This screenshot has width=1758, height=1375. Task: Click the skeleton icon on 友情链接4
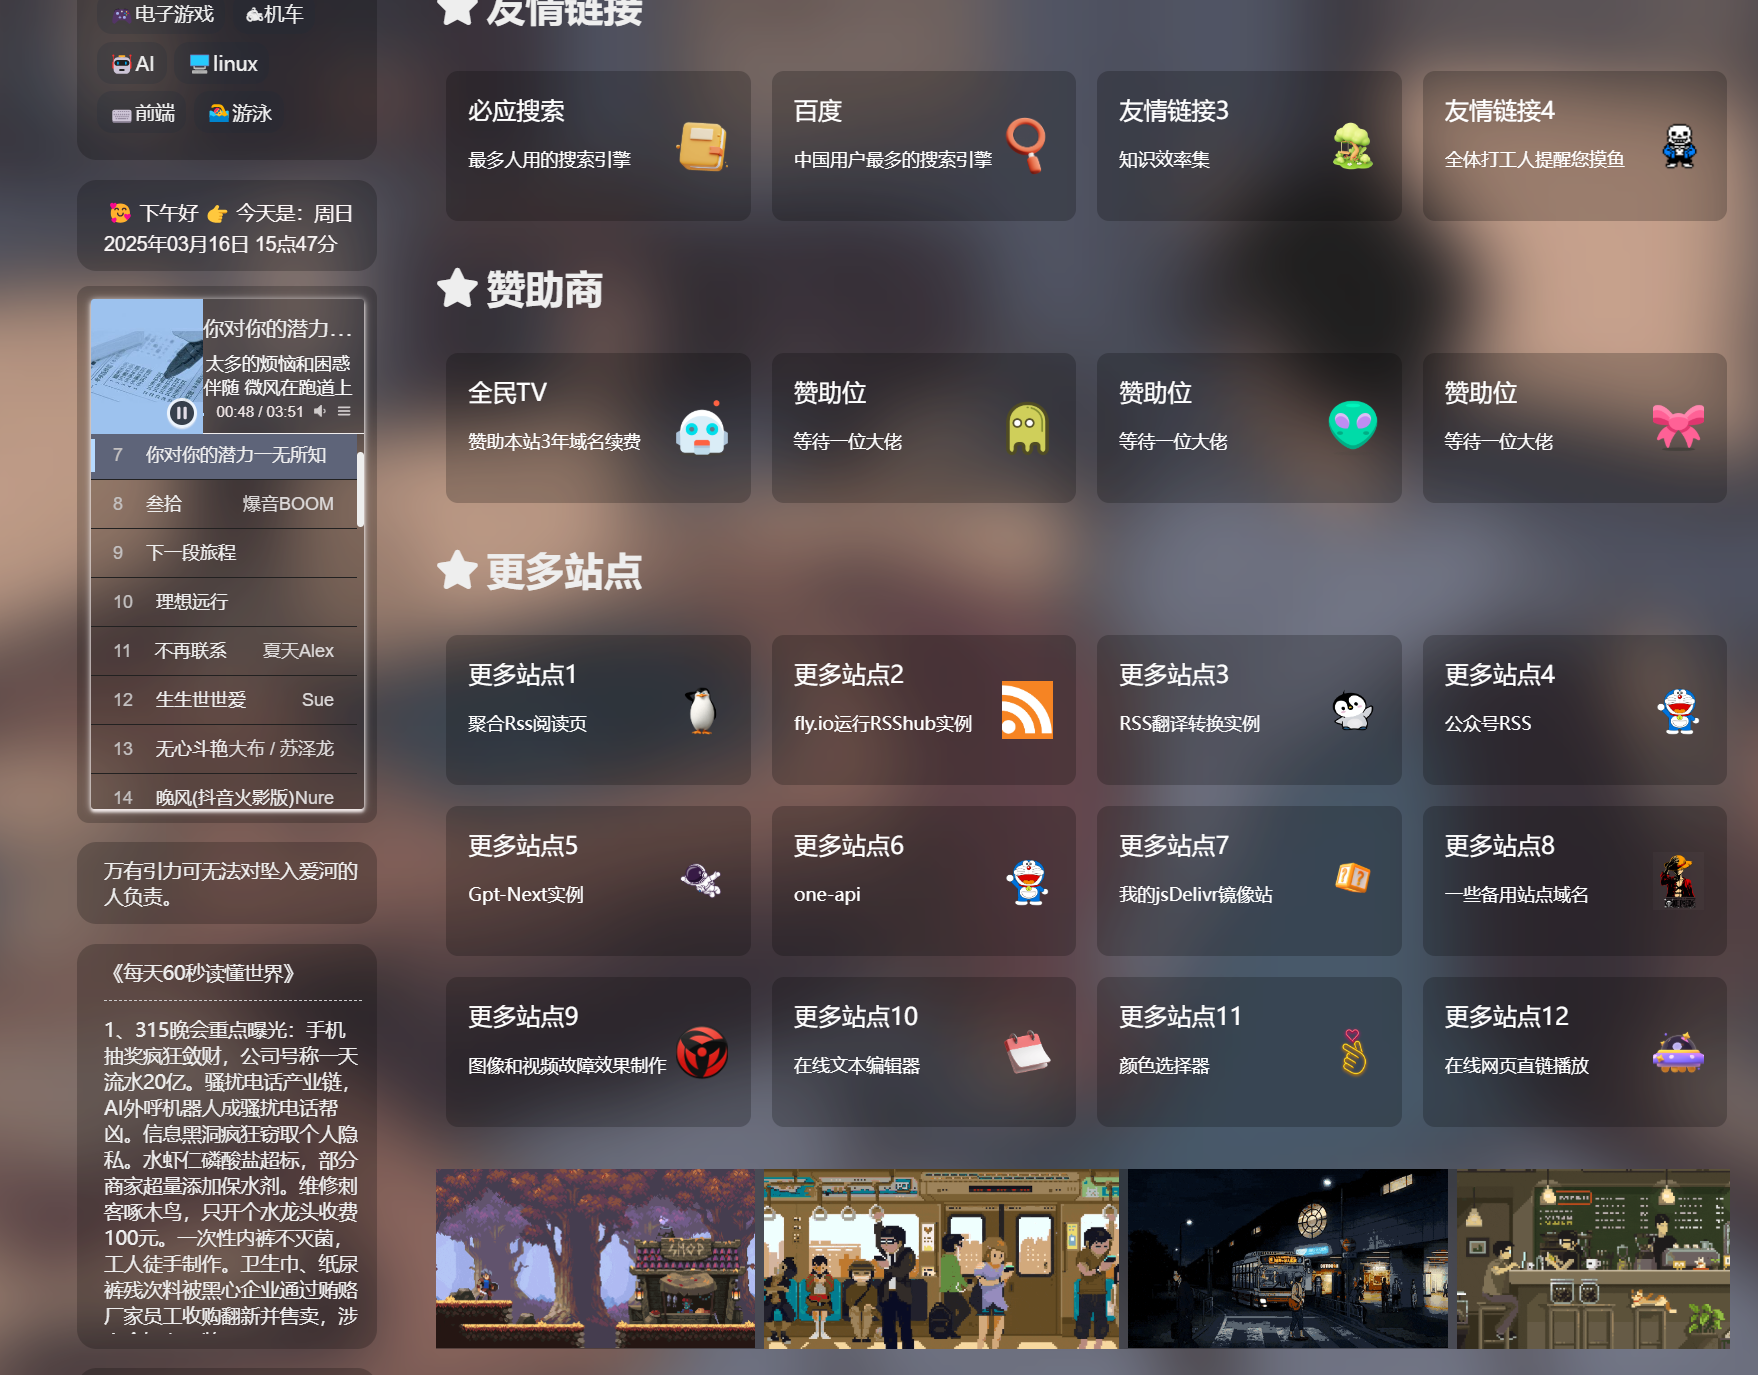(x=1679, y=146)
